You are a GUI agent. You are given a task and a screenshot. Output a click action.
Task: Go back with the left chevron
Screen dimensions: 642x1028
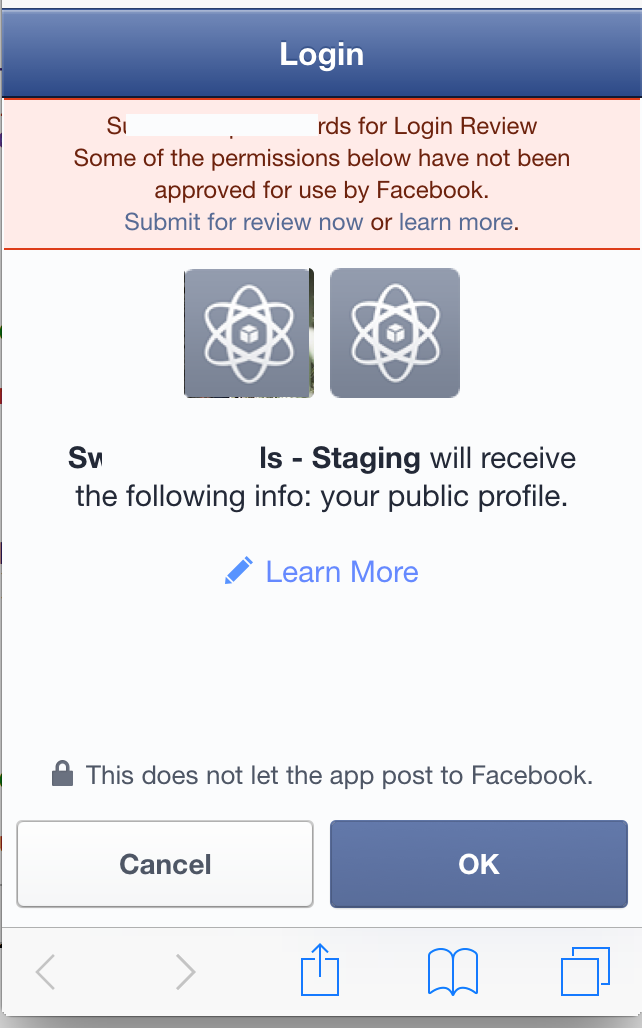coord(45,972)
